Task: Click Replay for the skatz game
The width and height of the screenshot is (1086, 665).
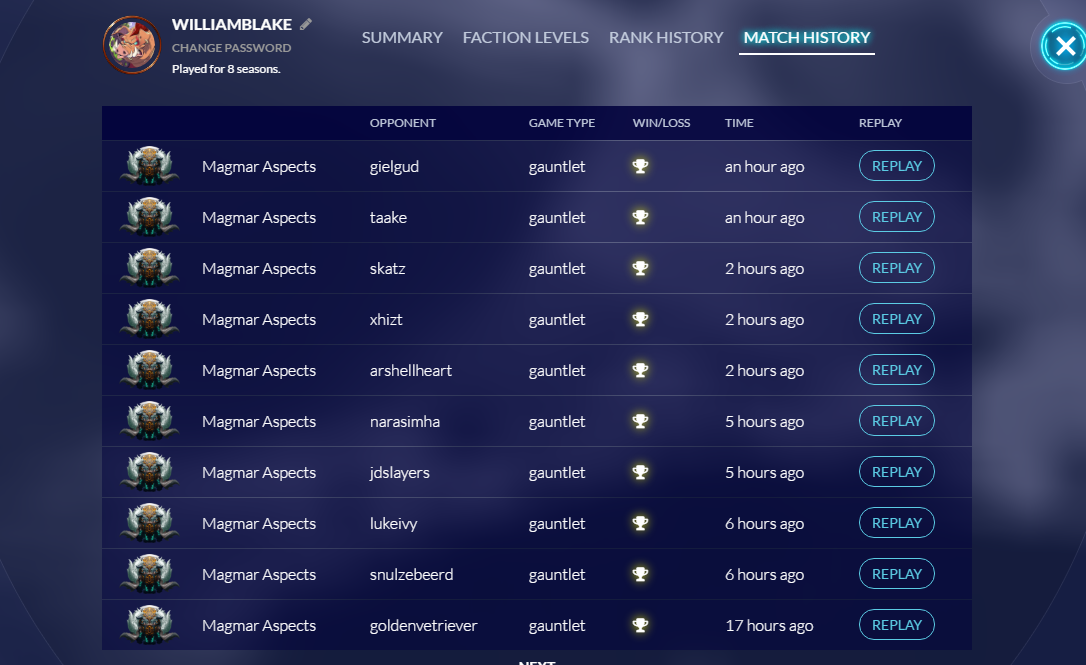Action: coord(897,268)
